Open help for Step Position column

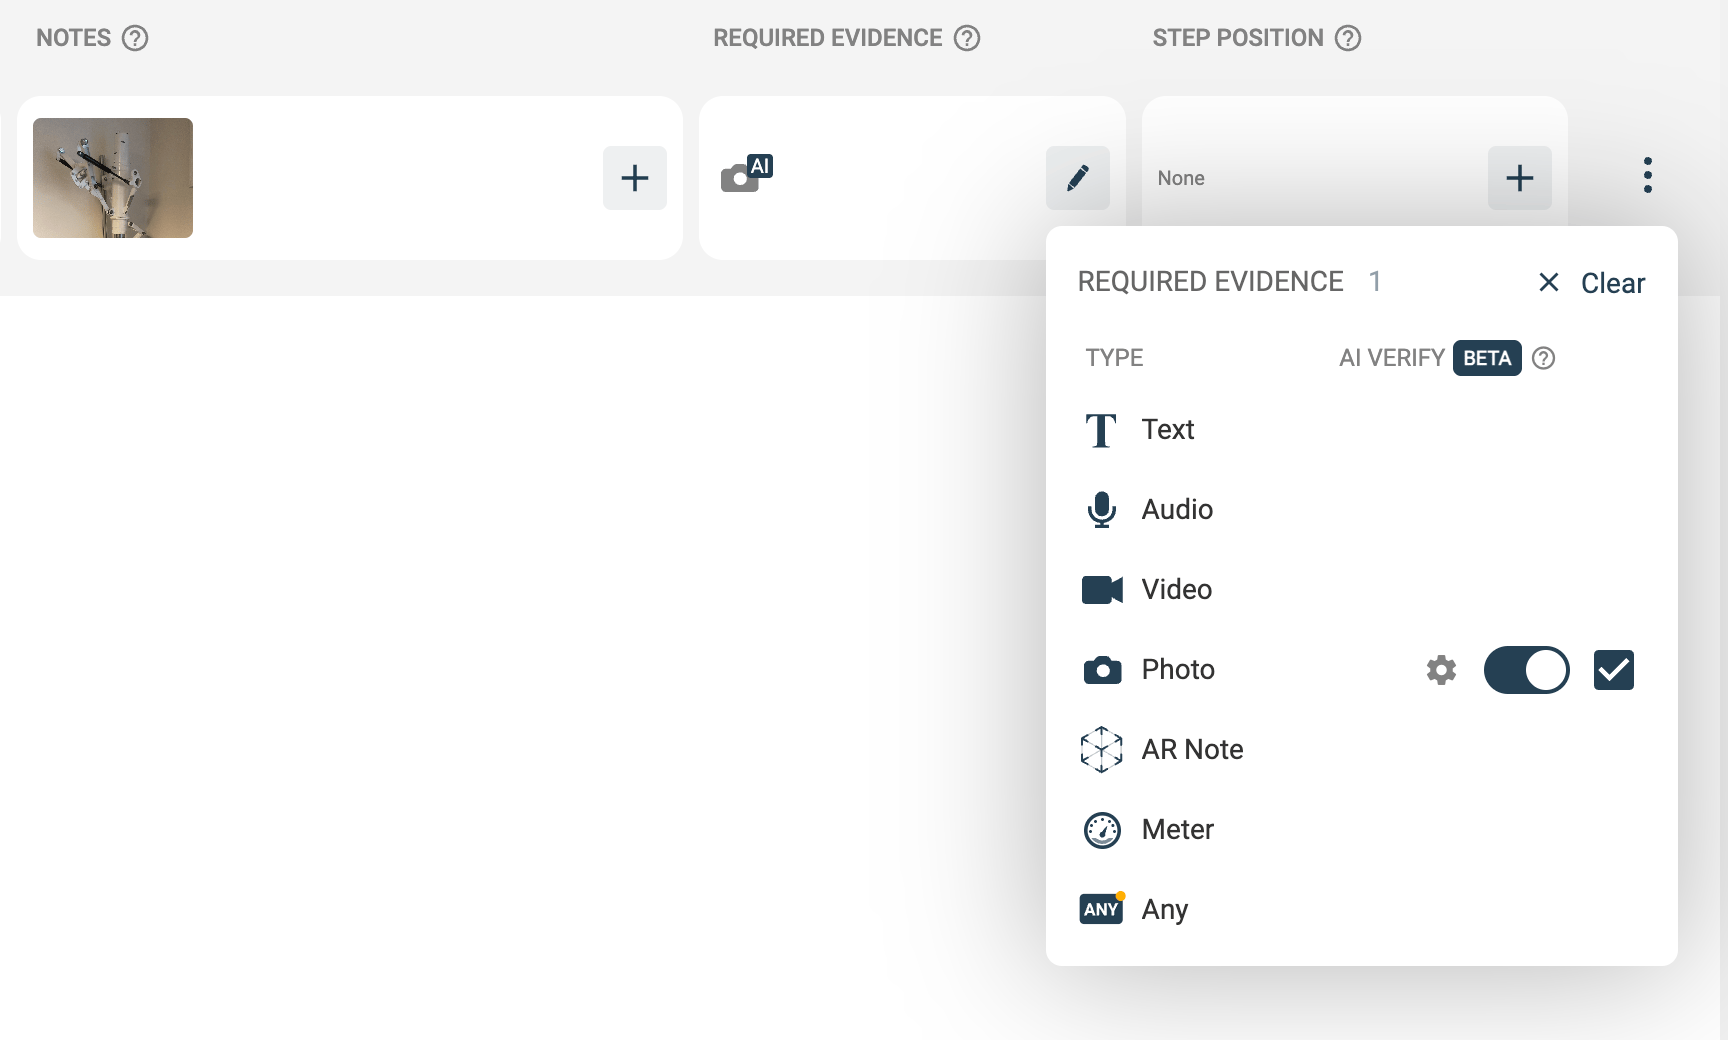(1348, 38)
